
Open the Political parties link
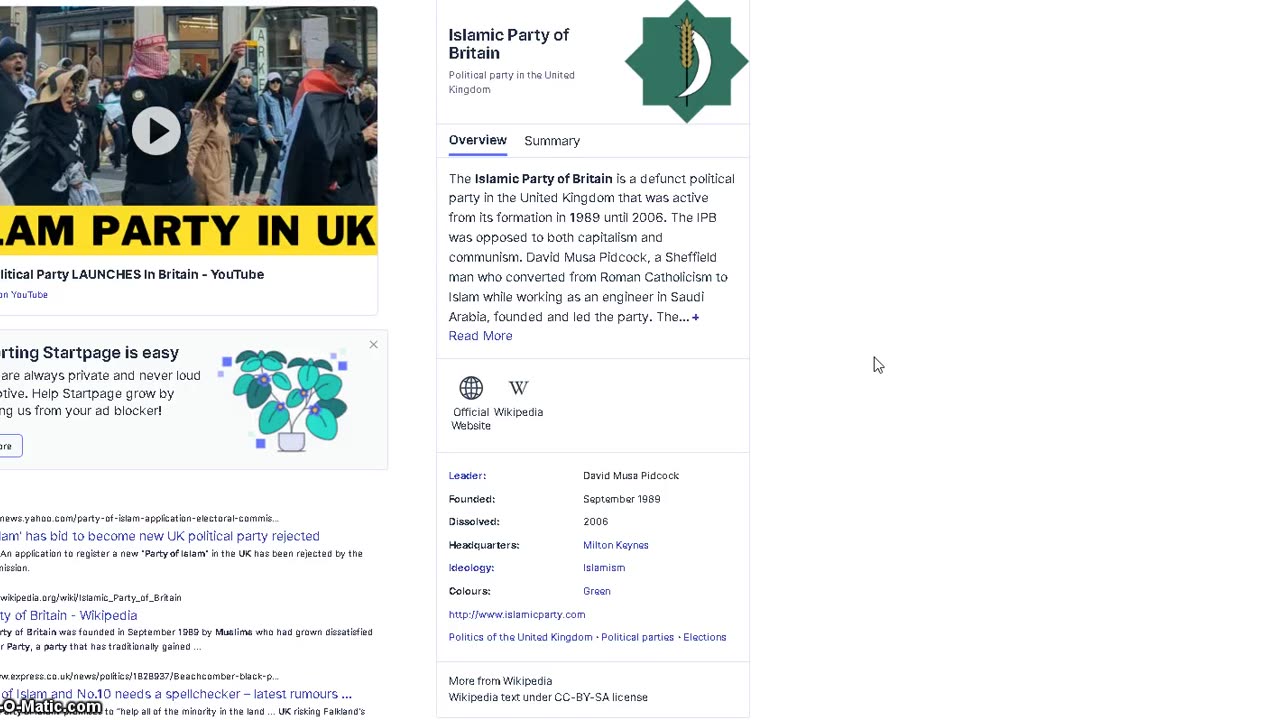pos(637,637)
